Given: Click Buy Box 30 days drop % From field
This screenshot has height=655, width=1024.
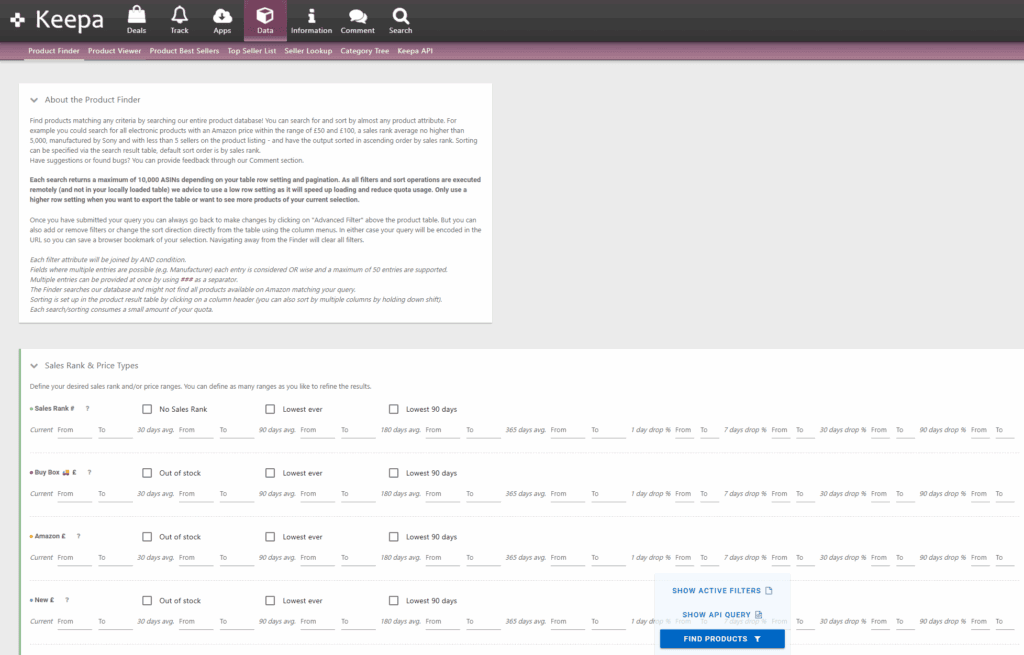Looking at the screenshot, I should tap(880, 494).
